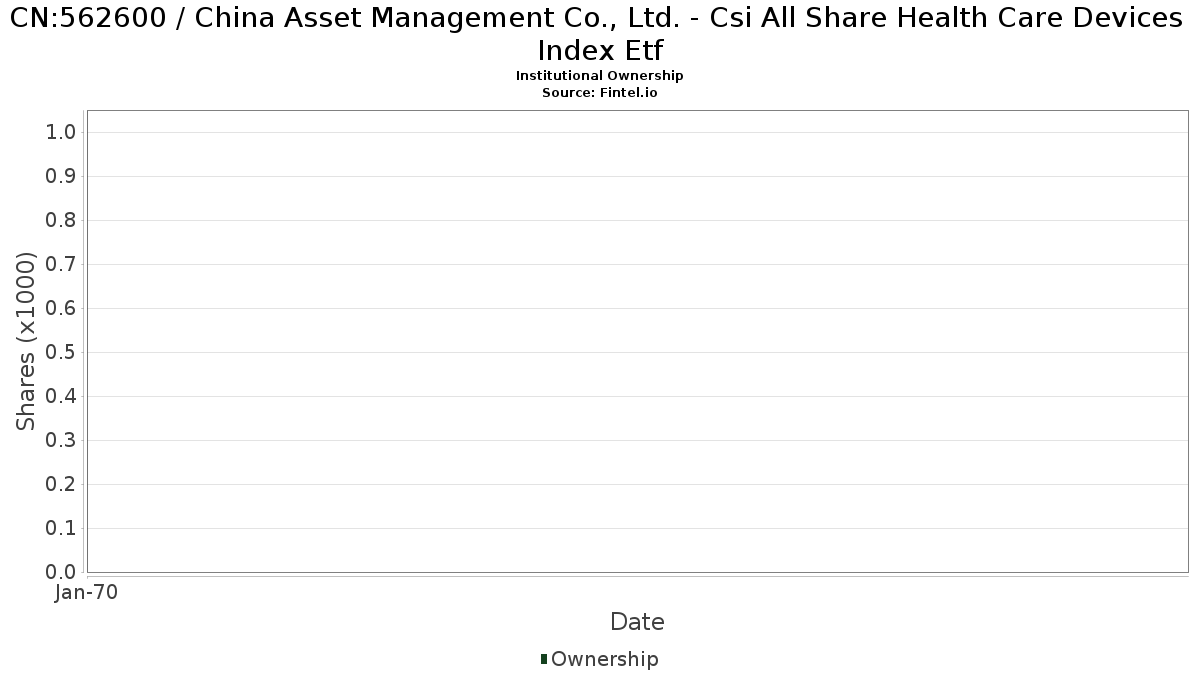1200x675 pixels.
Task: Click the 'Source: Fintel.io' text
Action: (x=600, y=92)
